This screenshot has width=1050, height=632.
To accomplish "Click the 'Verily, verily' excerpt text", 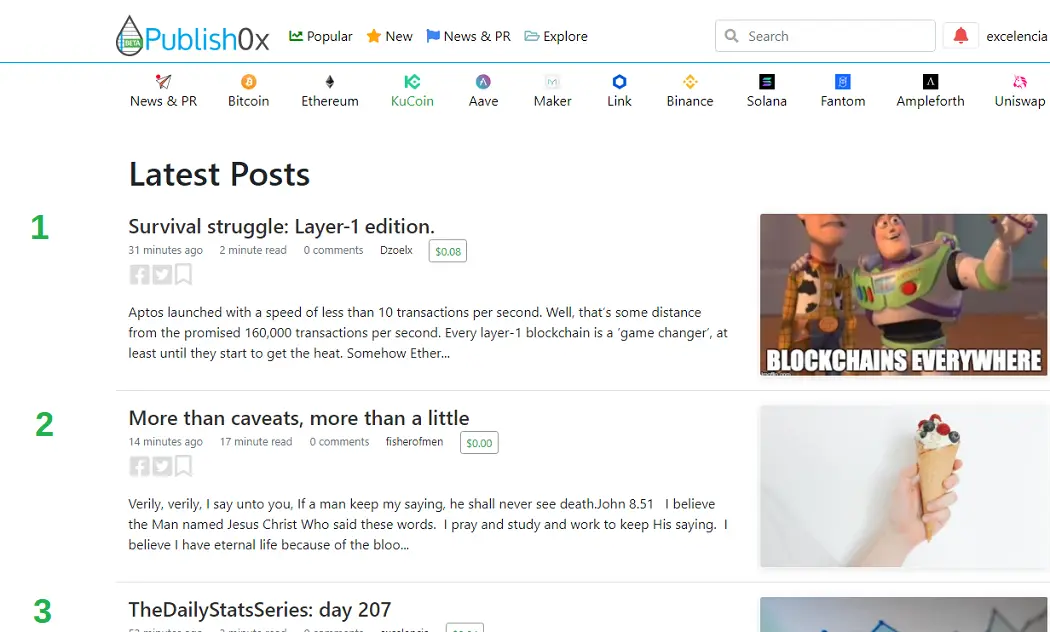I will coord(428,524).
